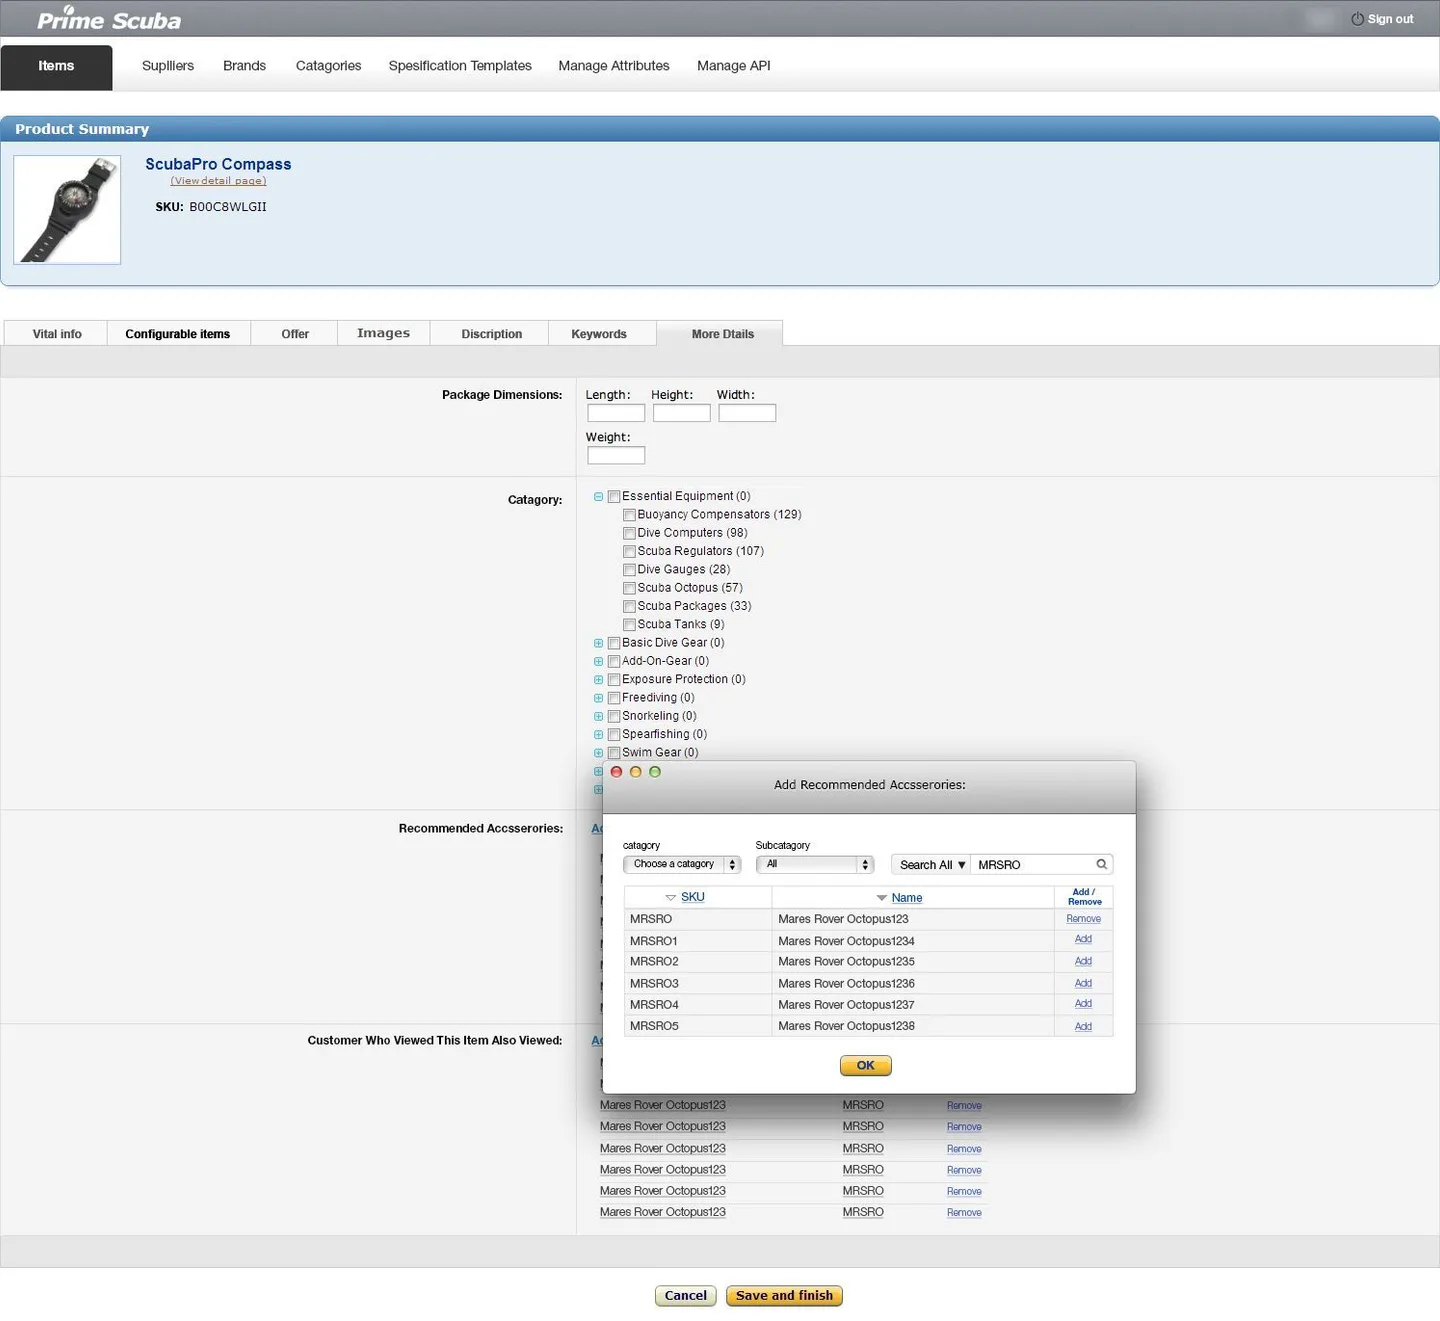
Task: Open the Brands menu item
Action: coord(245,66)
